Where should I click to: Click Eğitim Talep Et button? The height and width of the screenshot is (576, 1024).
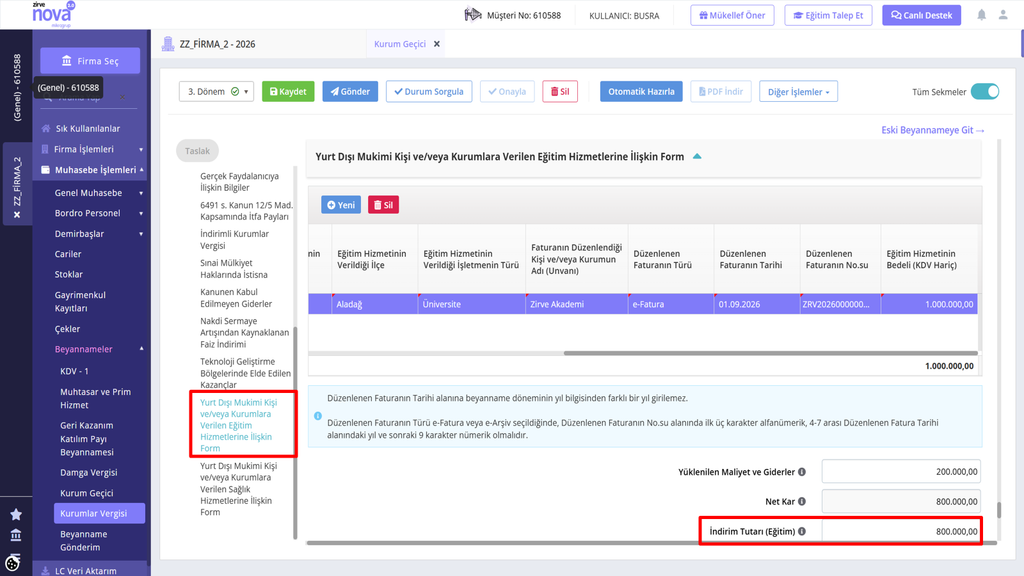828,15
